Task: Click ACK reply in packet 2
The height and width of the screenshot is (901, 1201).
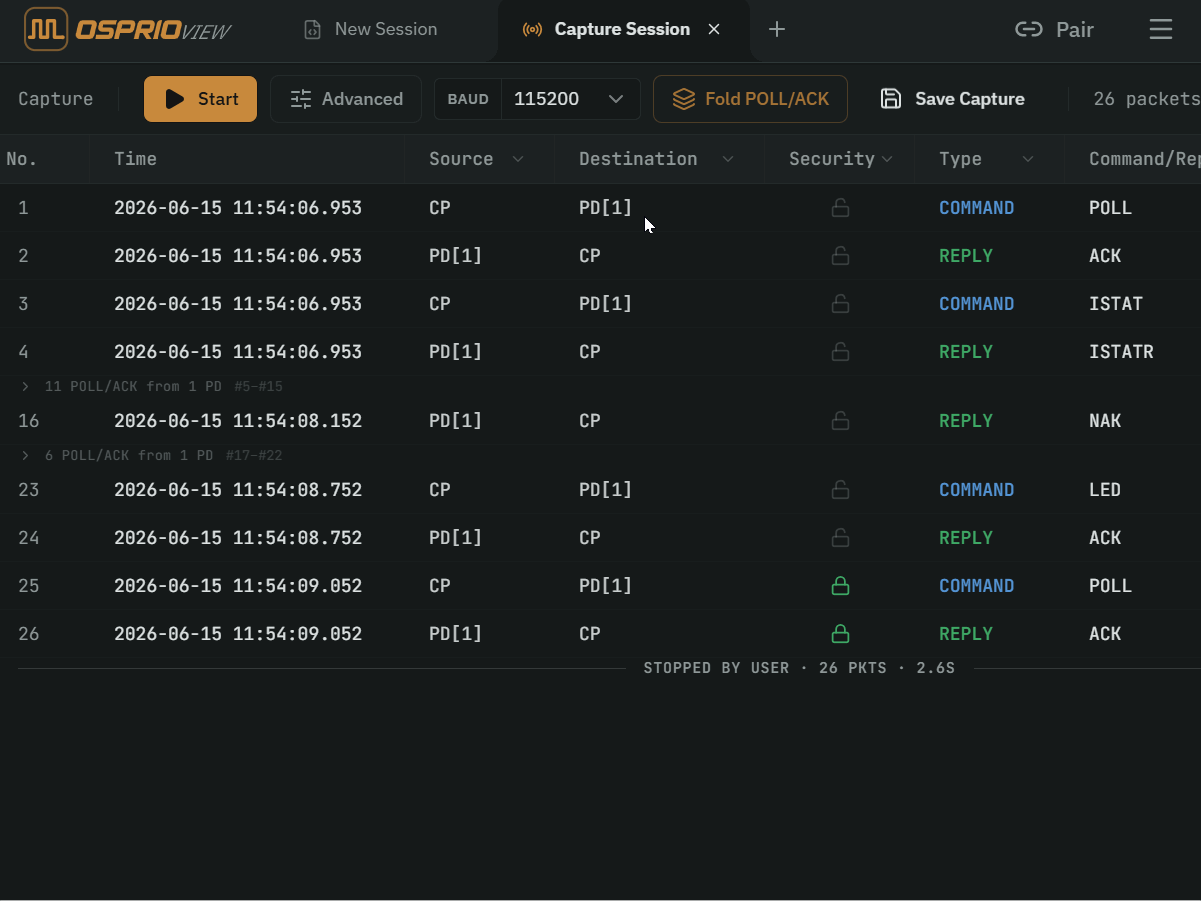Action: tap(1105, 256)
